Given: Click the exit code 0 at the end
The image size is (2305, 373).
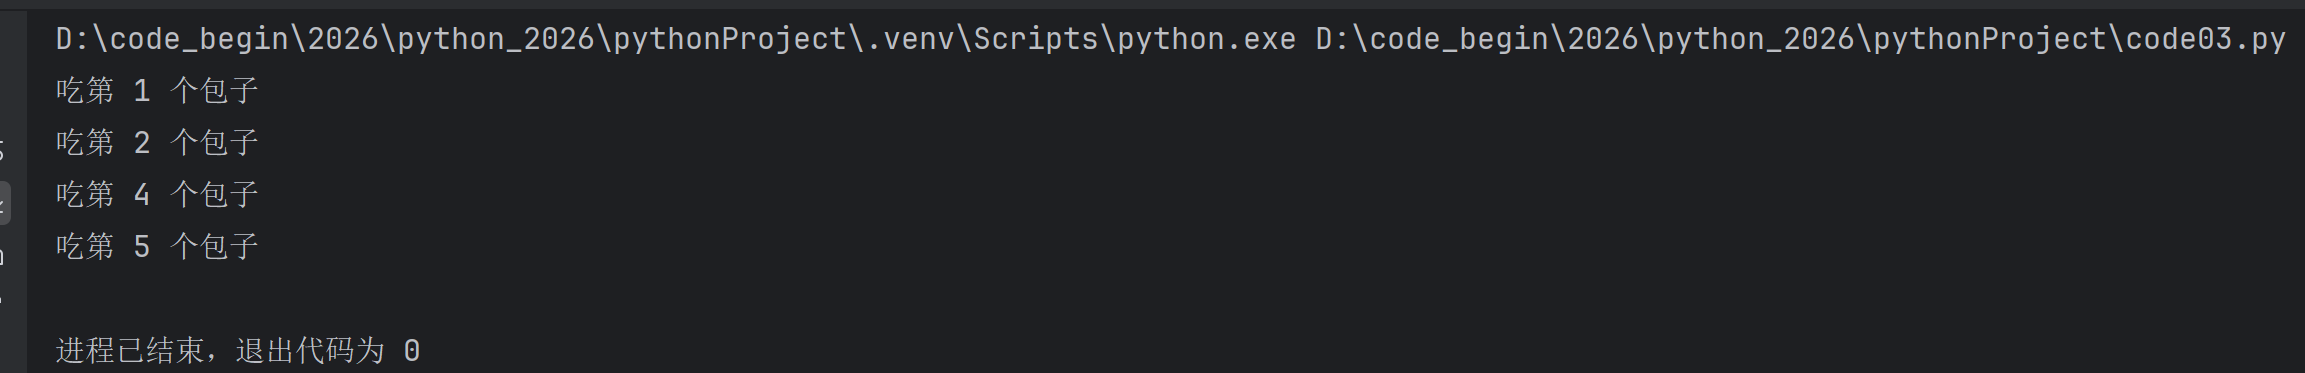Looking at the screenshot, I should [412, 351].
